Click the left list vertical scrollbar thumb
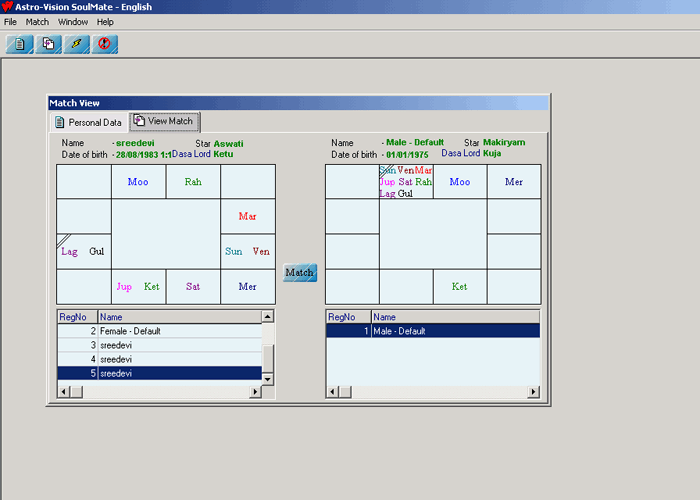Viewport: 700px width, 500px height. (x=267, y=358)
